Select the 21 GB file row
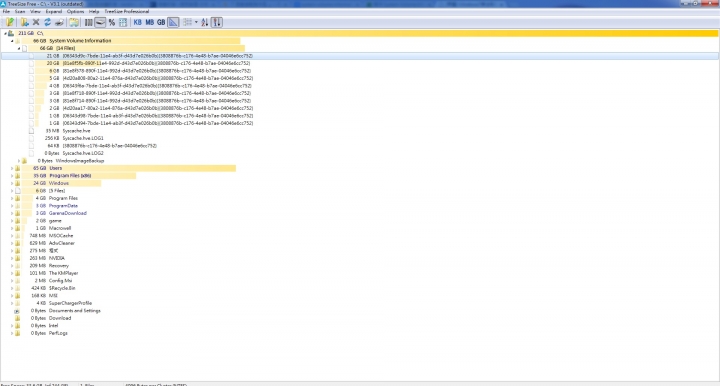Screen dimensions: 720x386 360,56
